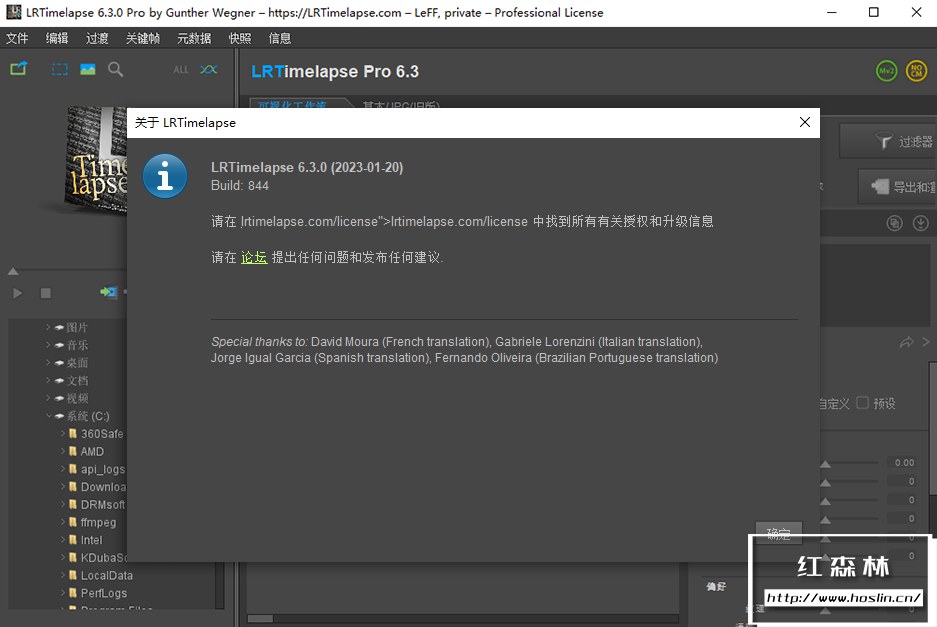This screenshot has width=937, height=627.
Task: Expand the 文档 folder
Action: pos(48,380)
